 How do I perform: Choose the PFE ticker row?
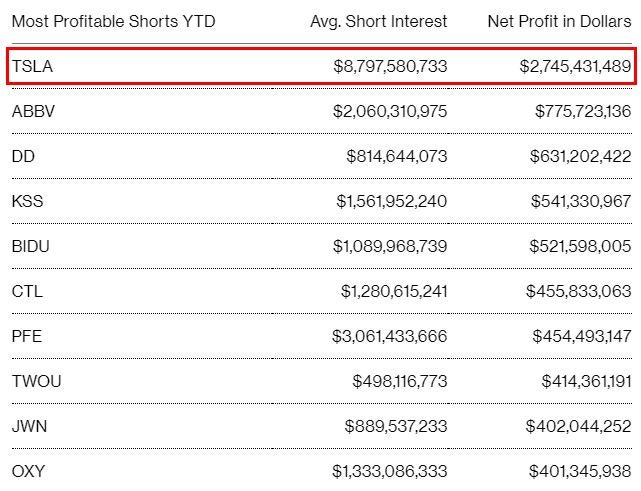click(27, 336)
